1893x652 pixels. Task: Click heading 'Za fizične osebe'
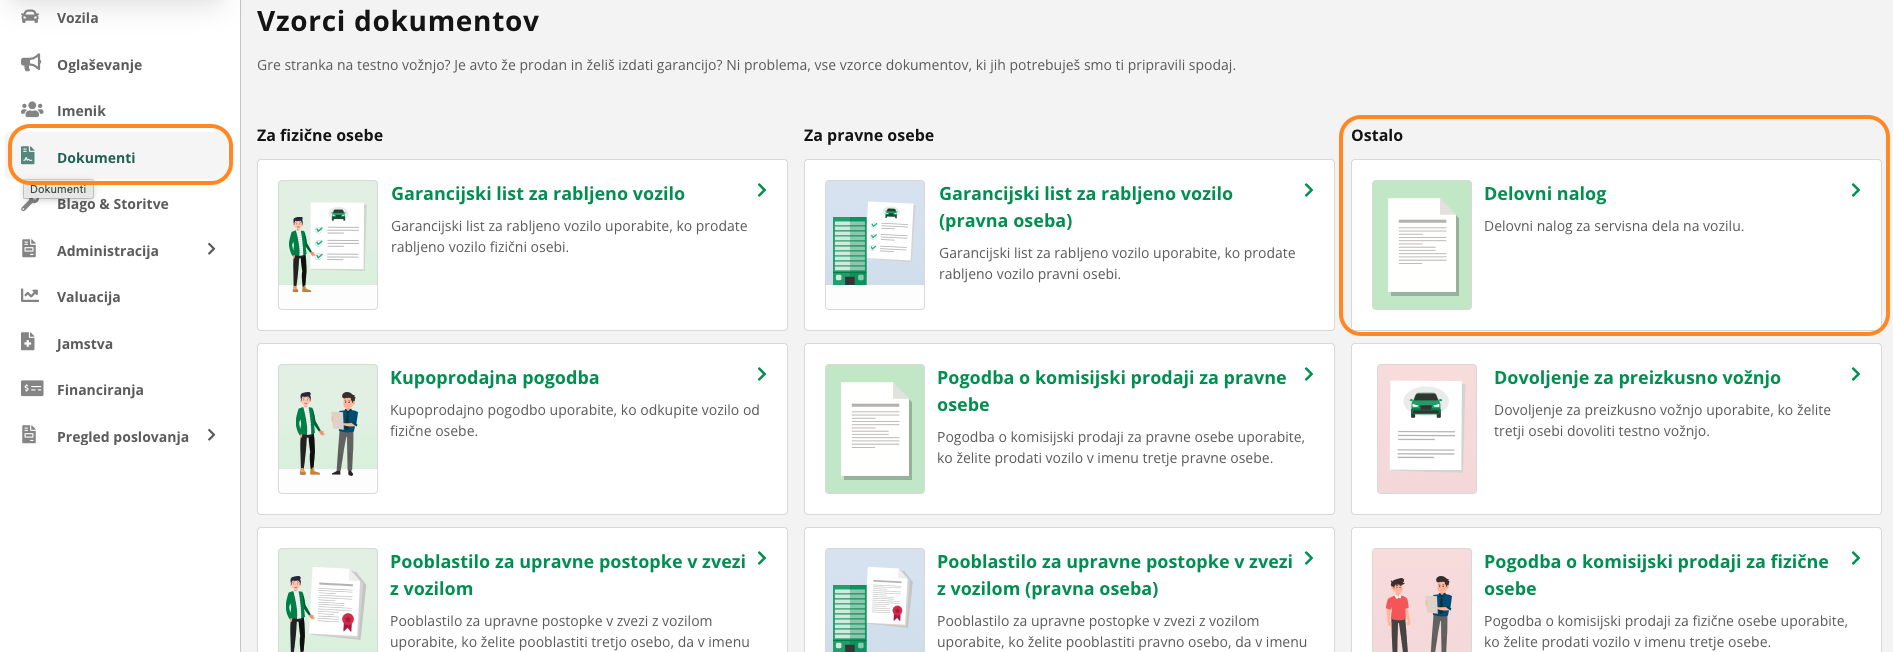[320, 135]
